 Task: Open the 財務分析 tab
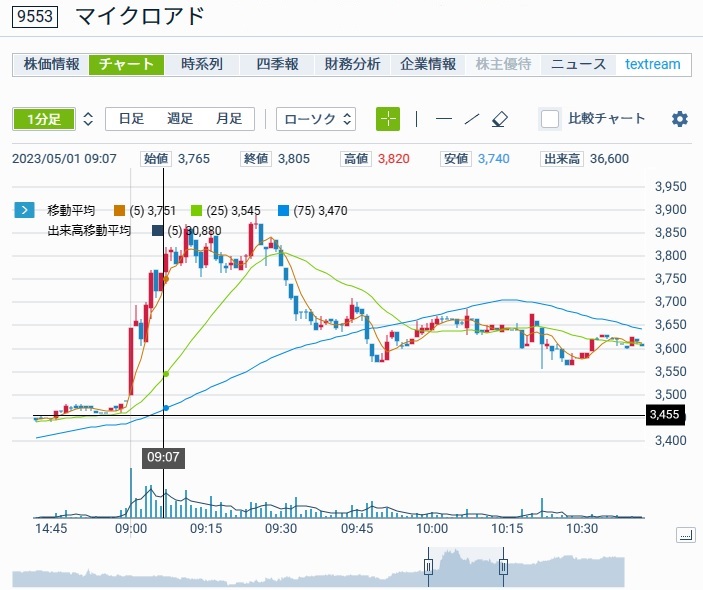[352, 64]
